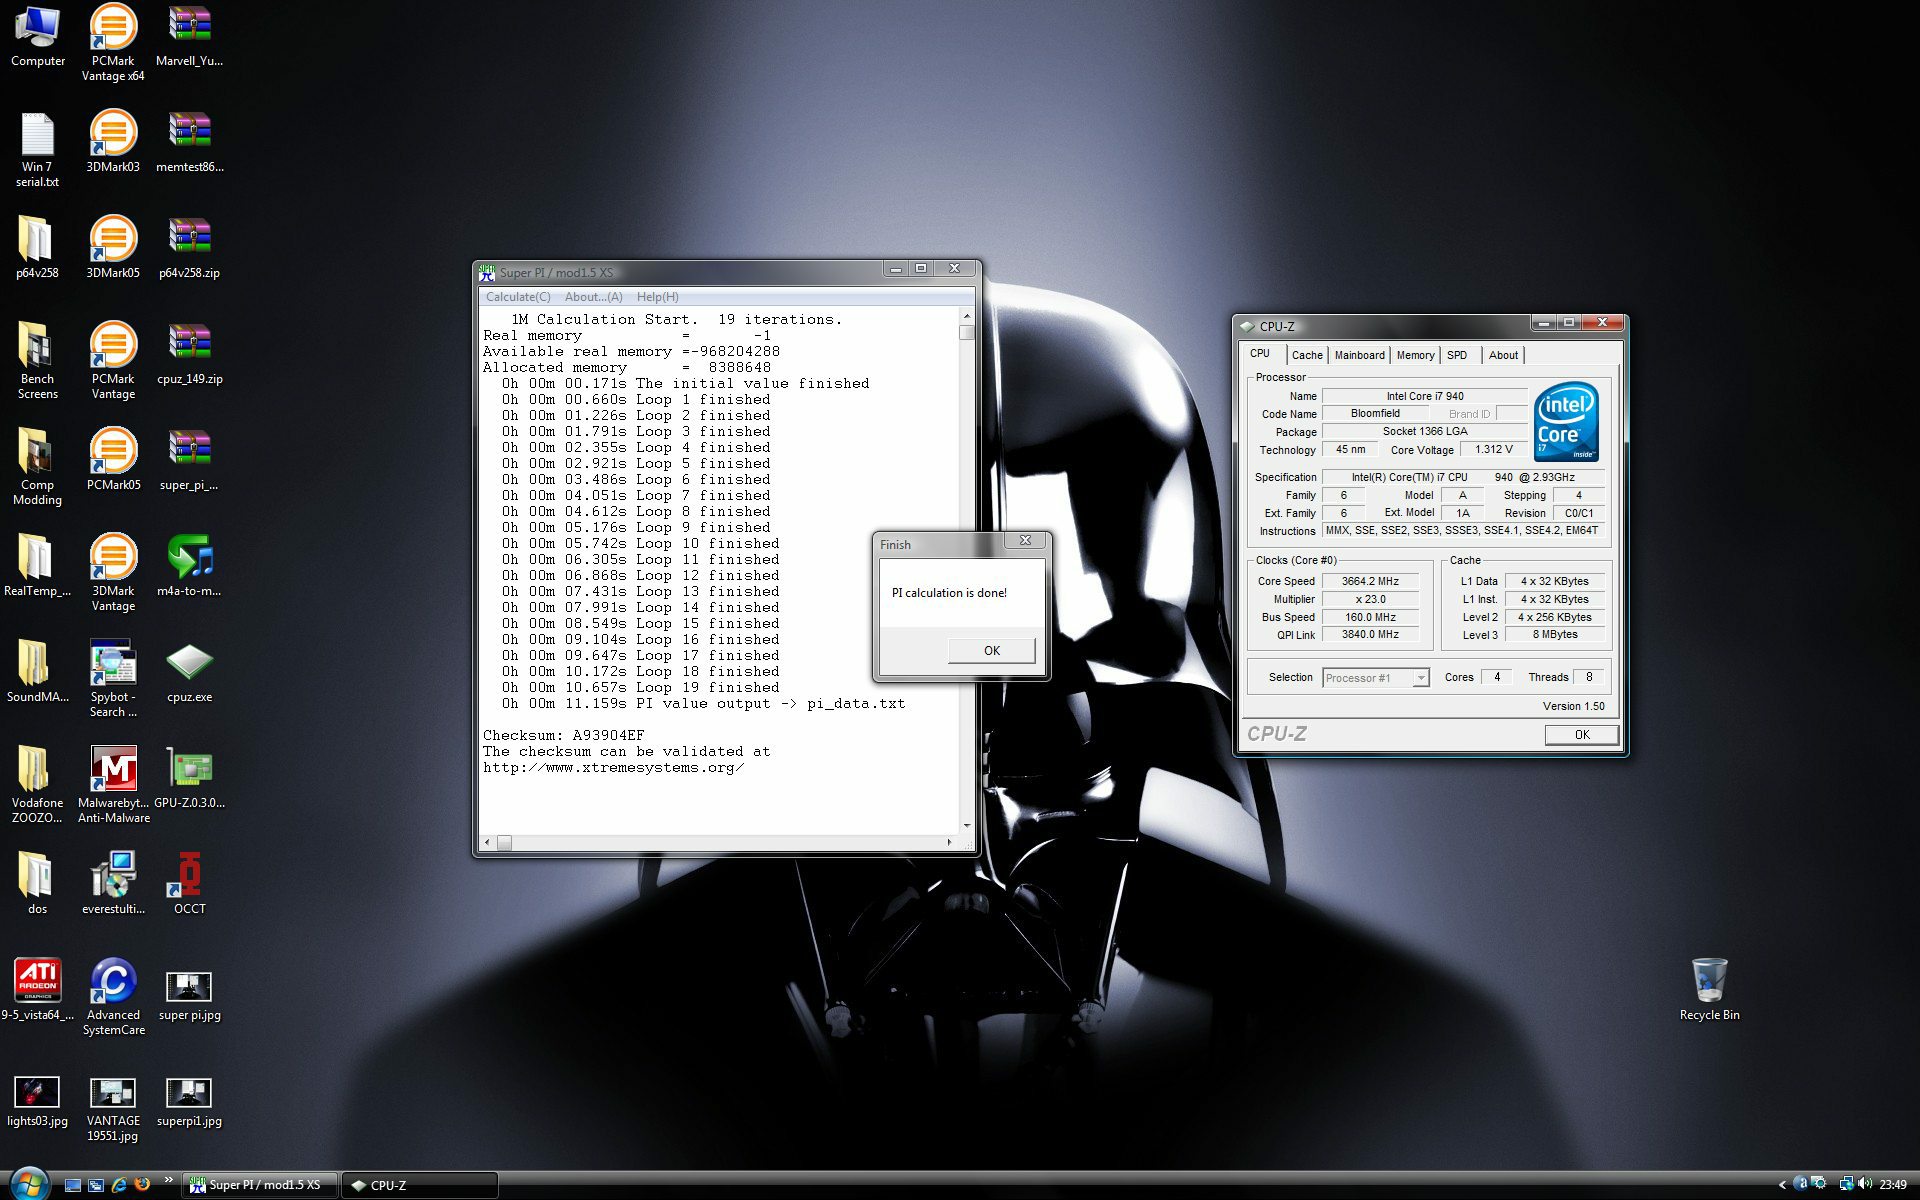Screen dimensions: 1920x1200
Task: Select the 3DMark05 desktop shortcut
Action: 113,247
